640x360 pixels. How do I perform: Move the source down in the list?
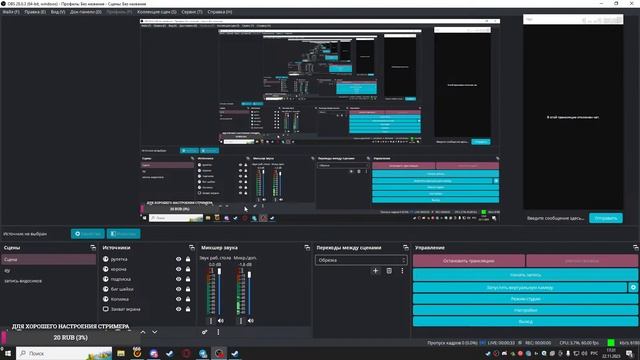155,332
